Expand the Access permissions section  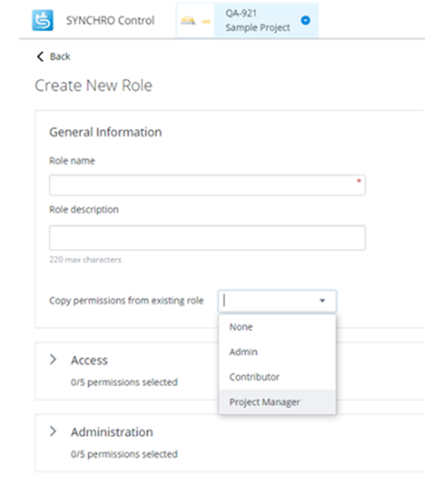click(53, 359)
